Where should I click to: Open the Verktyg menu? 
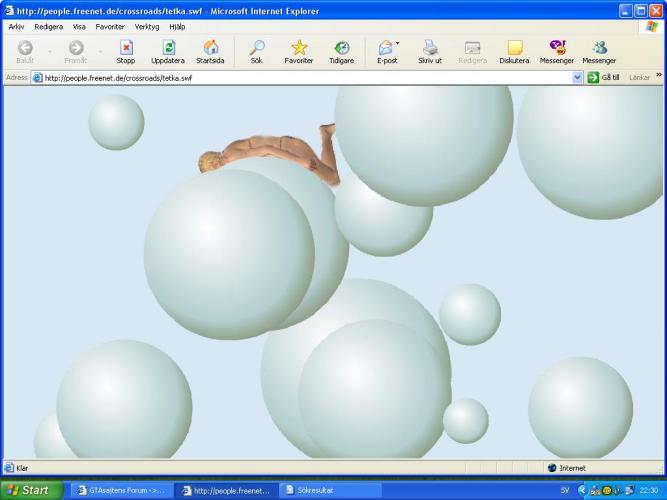click(x=147, y=27)
